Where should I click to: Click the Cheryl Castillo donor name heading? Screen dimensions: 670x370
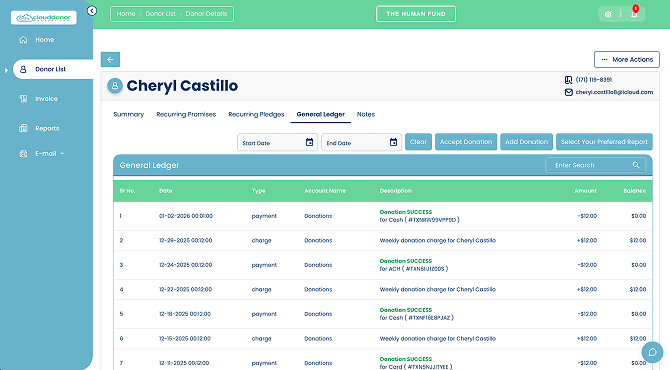click(182, 86)
